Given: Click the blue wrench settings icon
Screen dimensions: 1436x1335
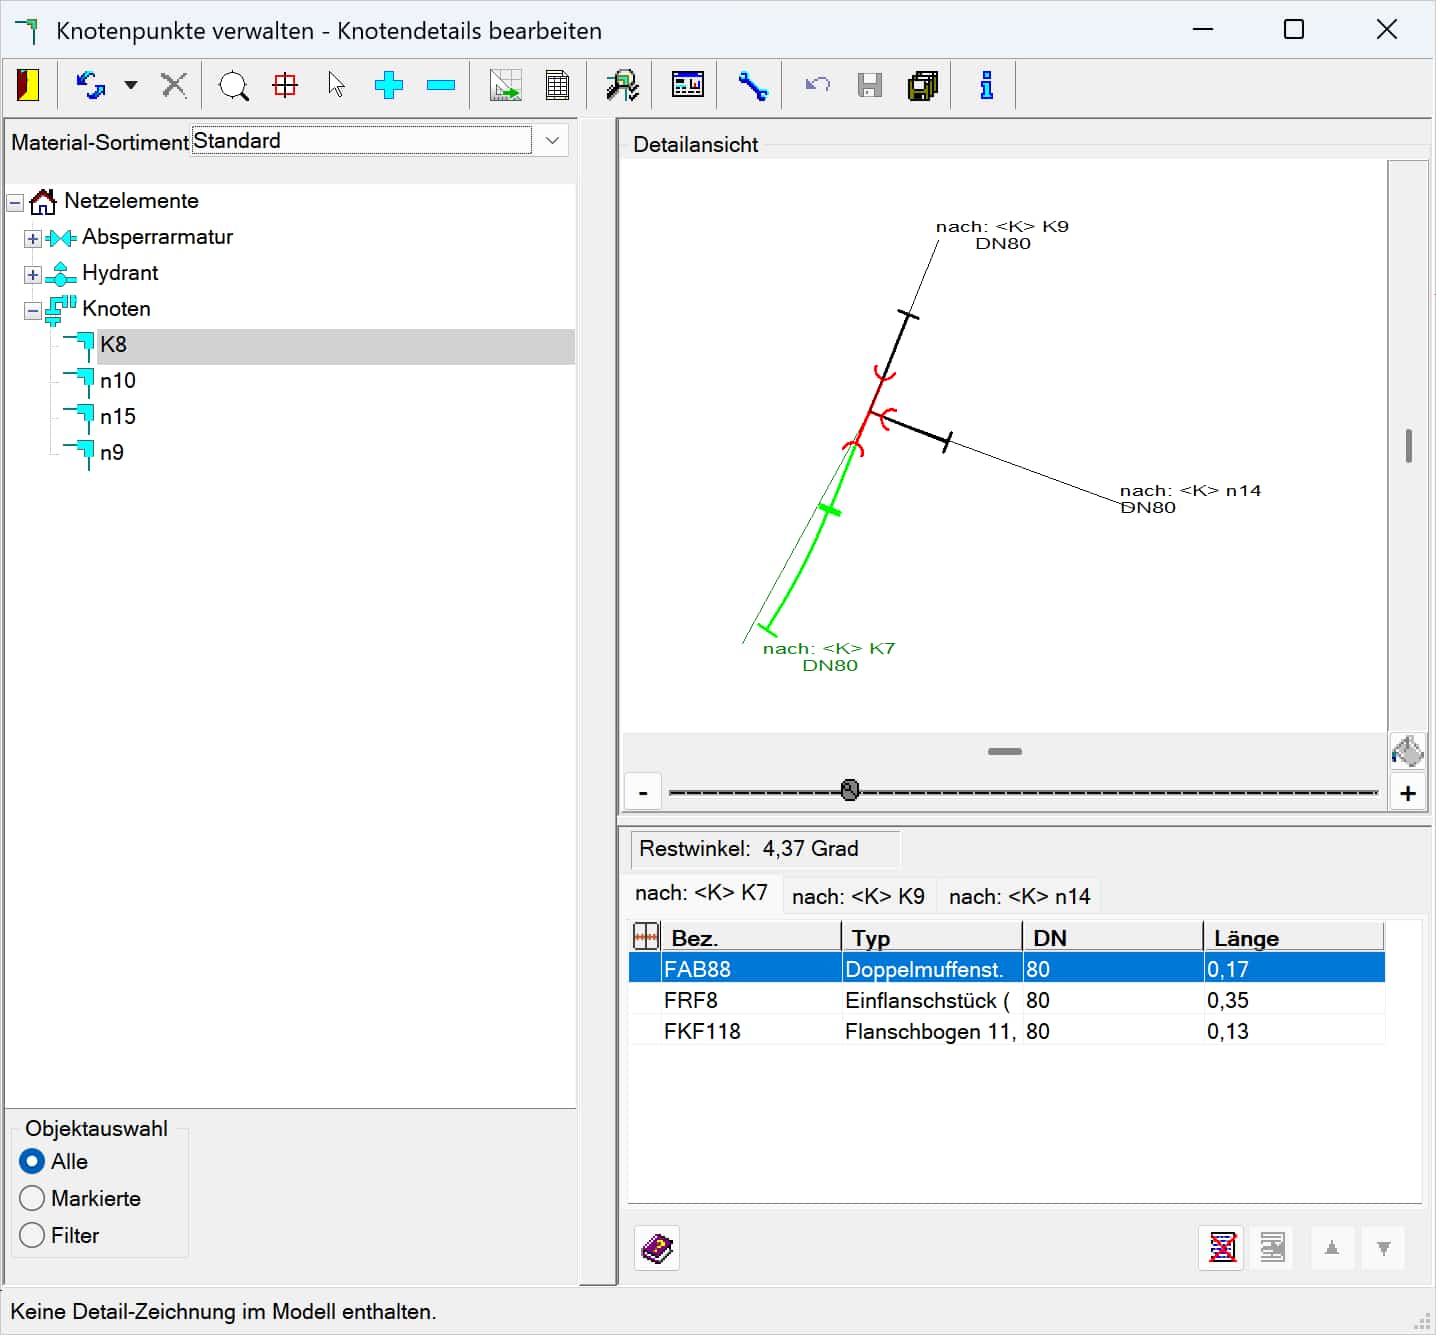Looking at the screenshot, I should click(752, 86).
